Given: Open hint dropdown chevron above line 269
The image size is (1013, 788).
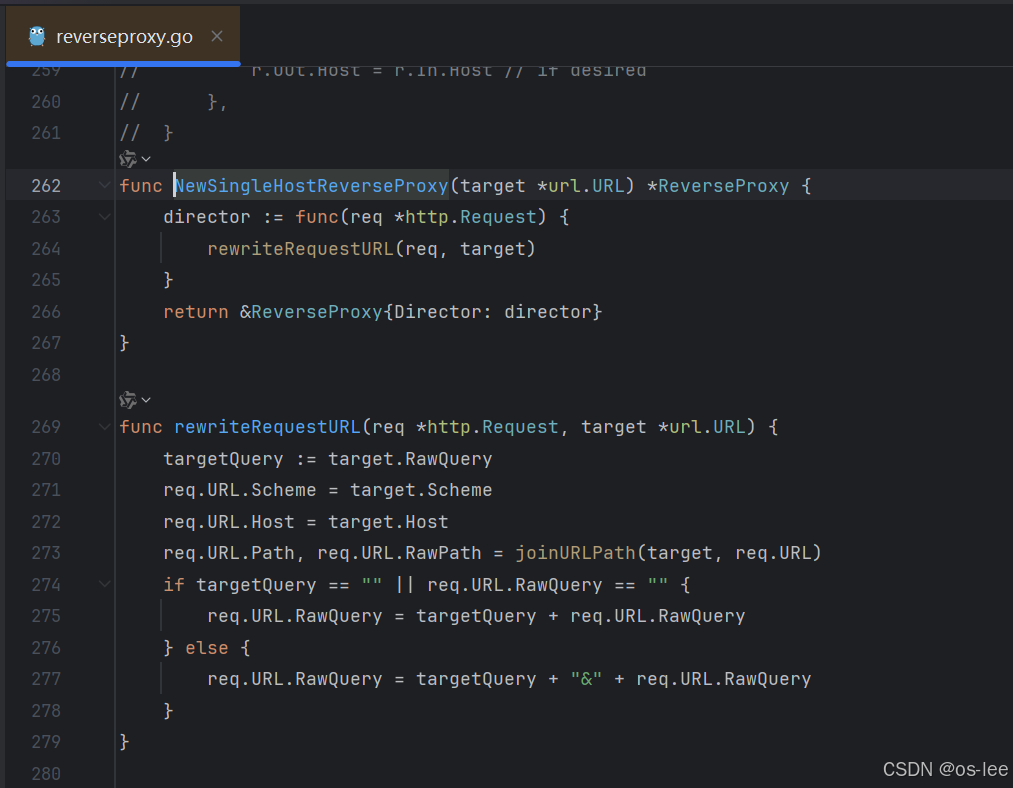Looking at the screenshot, I should [x=147, y=400].
